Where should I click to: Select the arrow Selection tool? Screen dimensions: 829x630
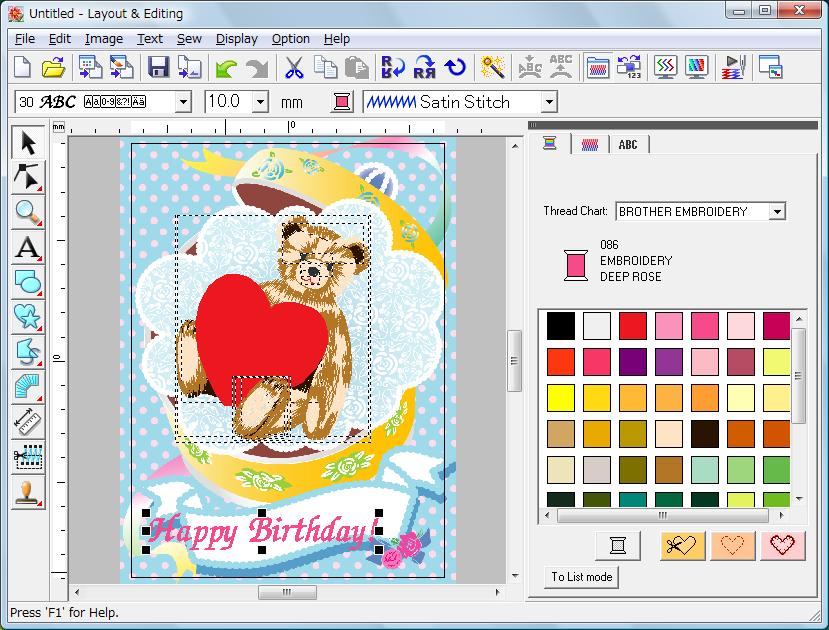[28, 142]
